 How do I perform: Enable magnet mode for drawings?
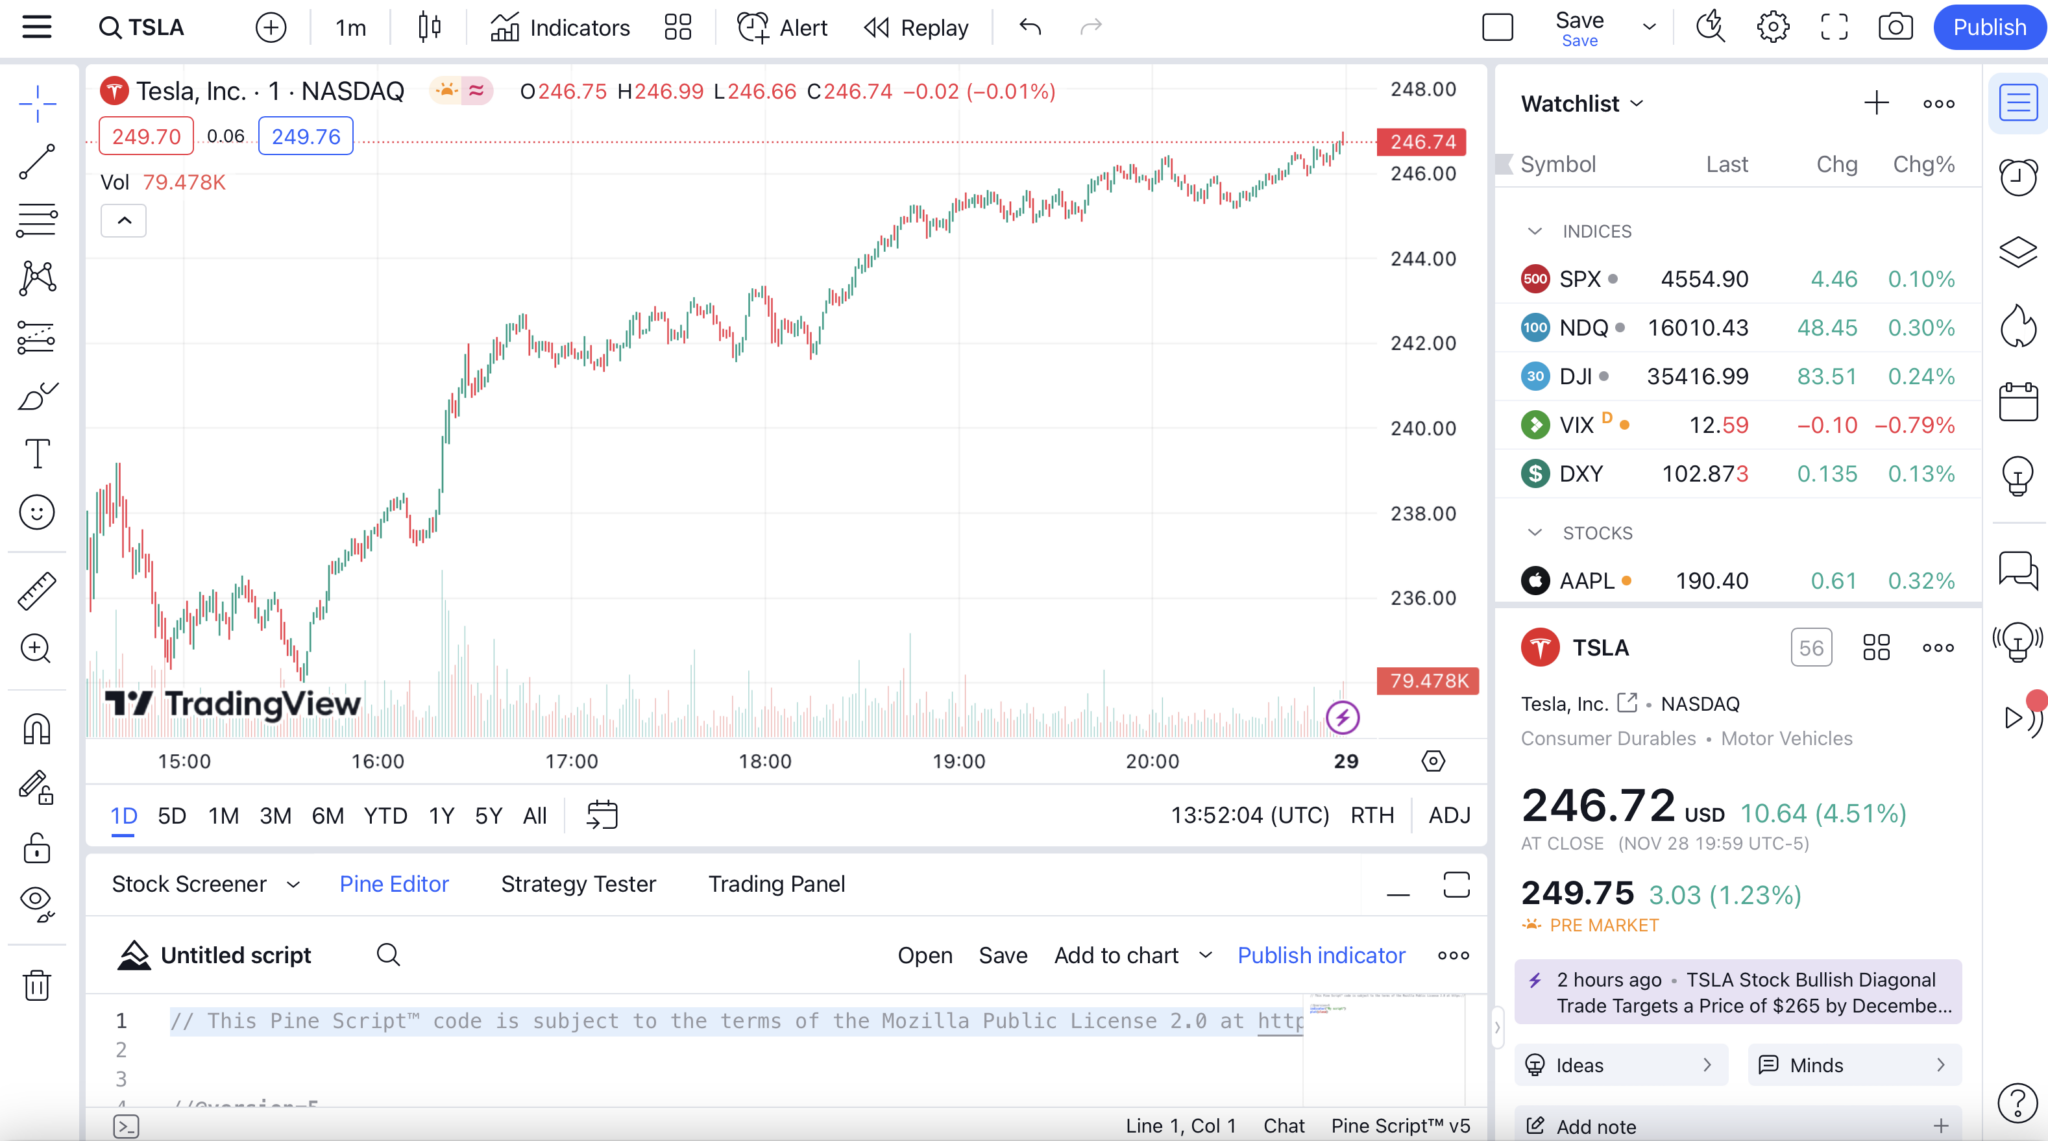click(x=37, y=729)
